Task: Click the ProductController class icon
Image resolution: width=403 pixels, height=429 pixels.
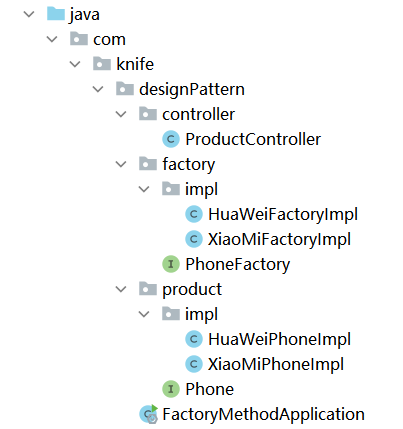Action: coord(171,139)
